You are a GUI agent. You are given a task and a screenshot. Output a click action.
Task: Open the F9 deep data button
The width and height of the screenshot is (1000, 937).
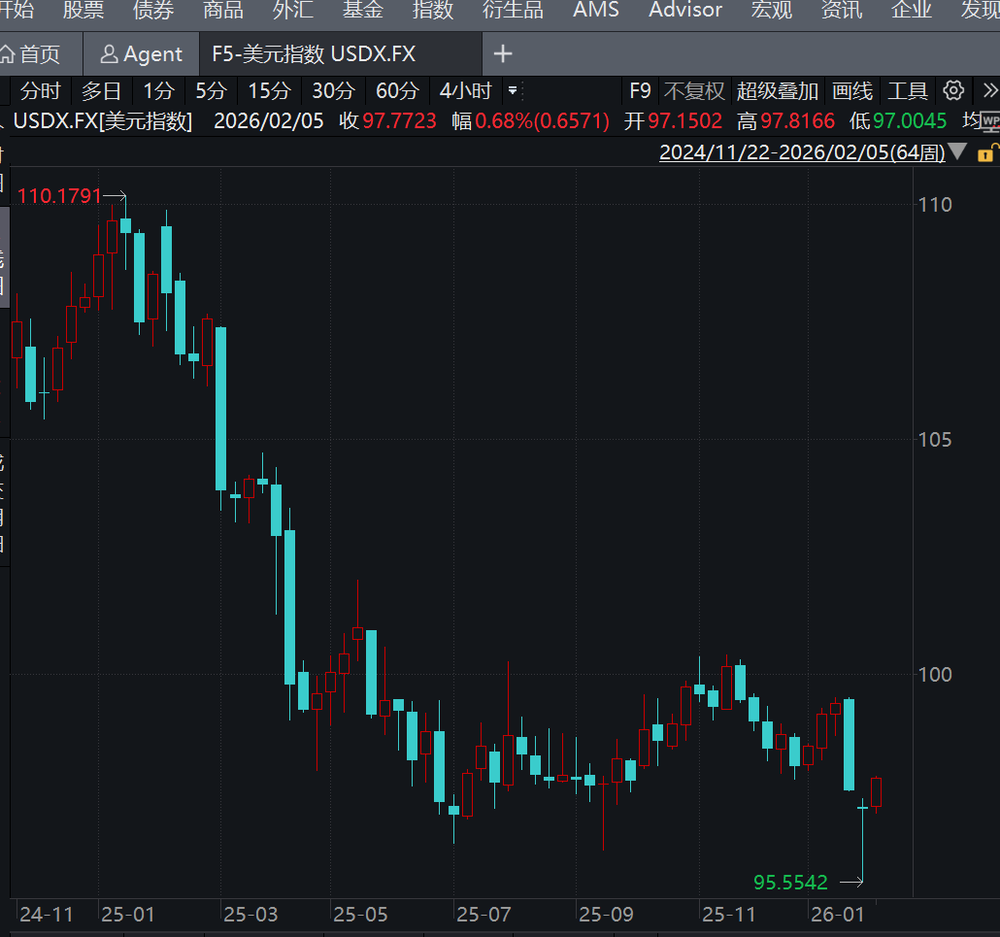click(x=640, y=91)
